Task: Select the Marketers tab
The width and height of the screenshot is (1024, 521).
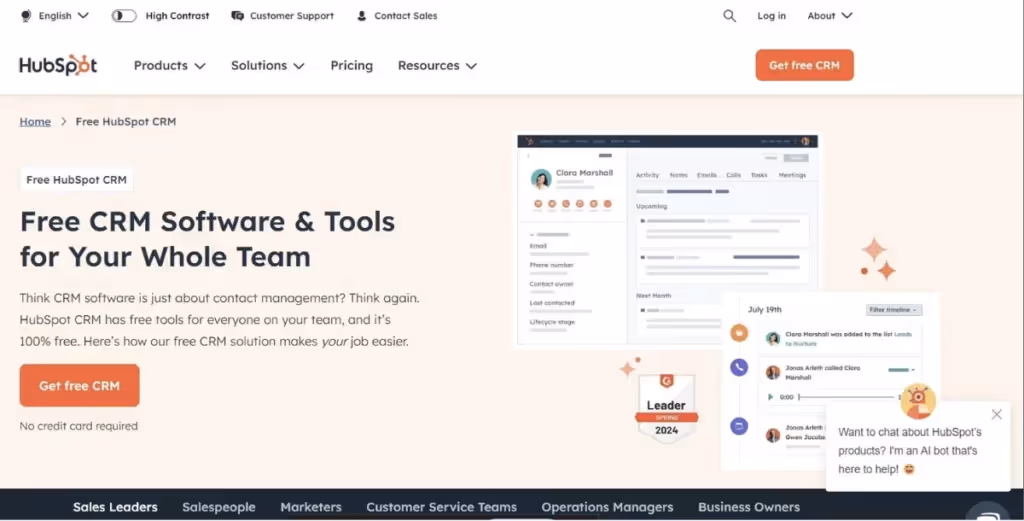Action: [311, 507]
